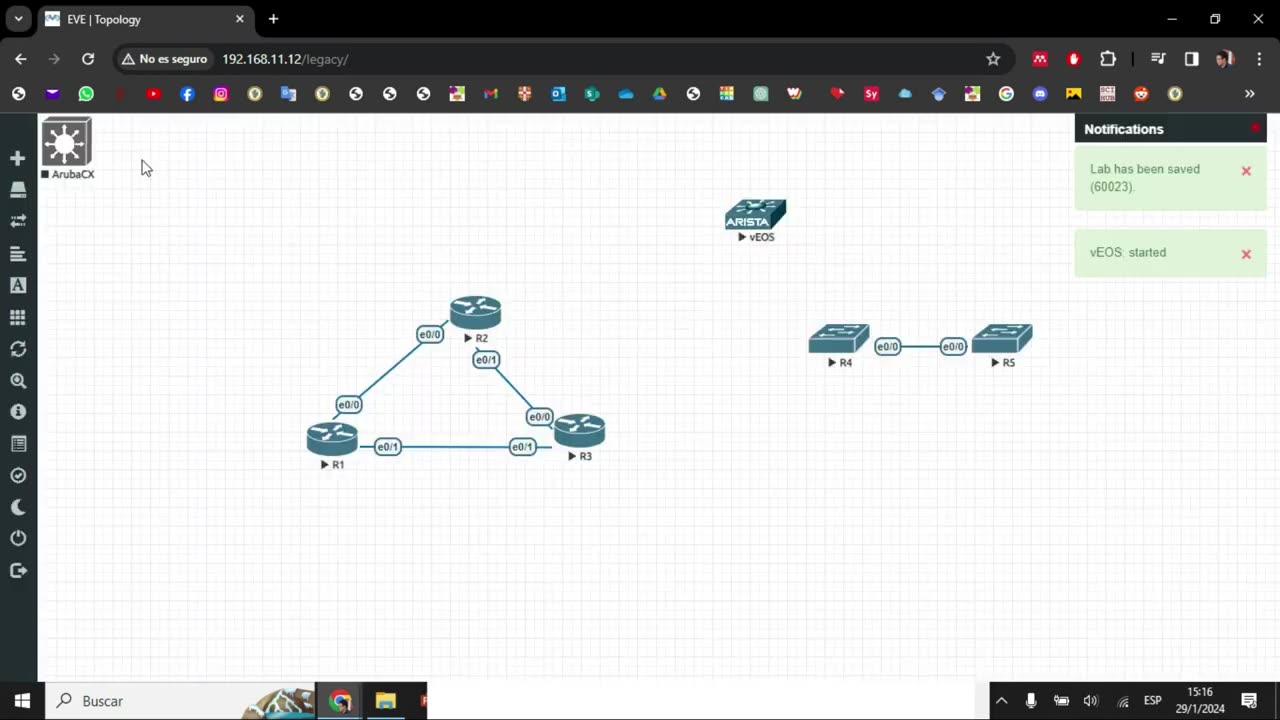Toggle night mode moon icon

[17, 507]
